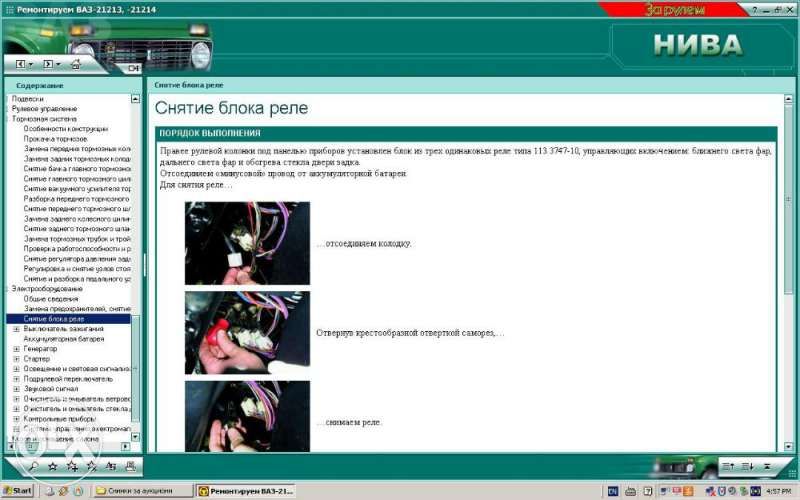Open the help question mark in title bar
Image resolution: width=800 pixels, height=500 pixels.
pos(755,10)
